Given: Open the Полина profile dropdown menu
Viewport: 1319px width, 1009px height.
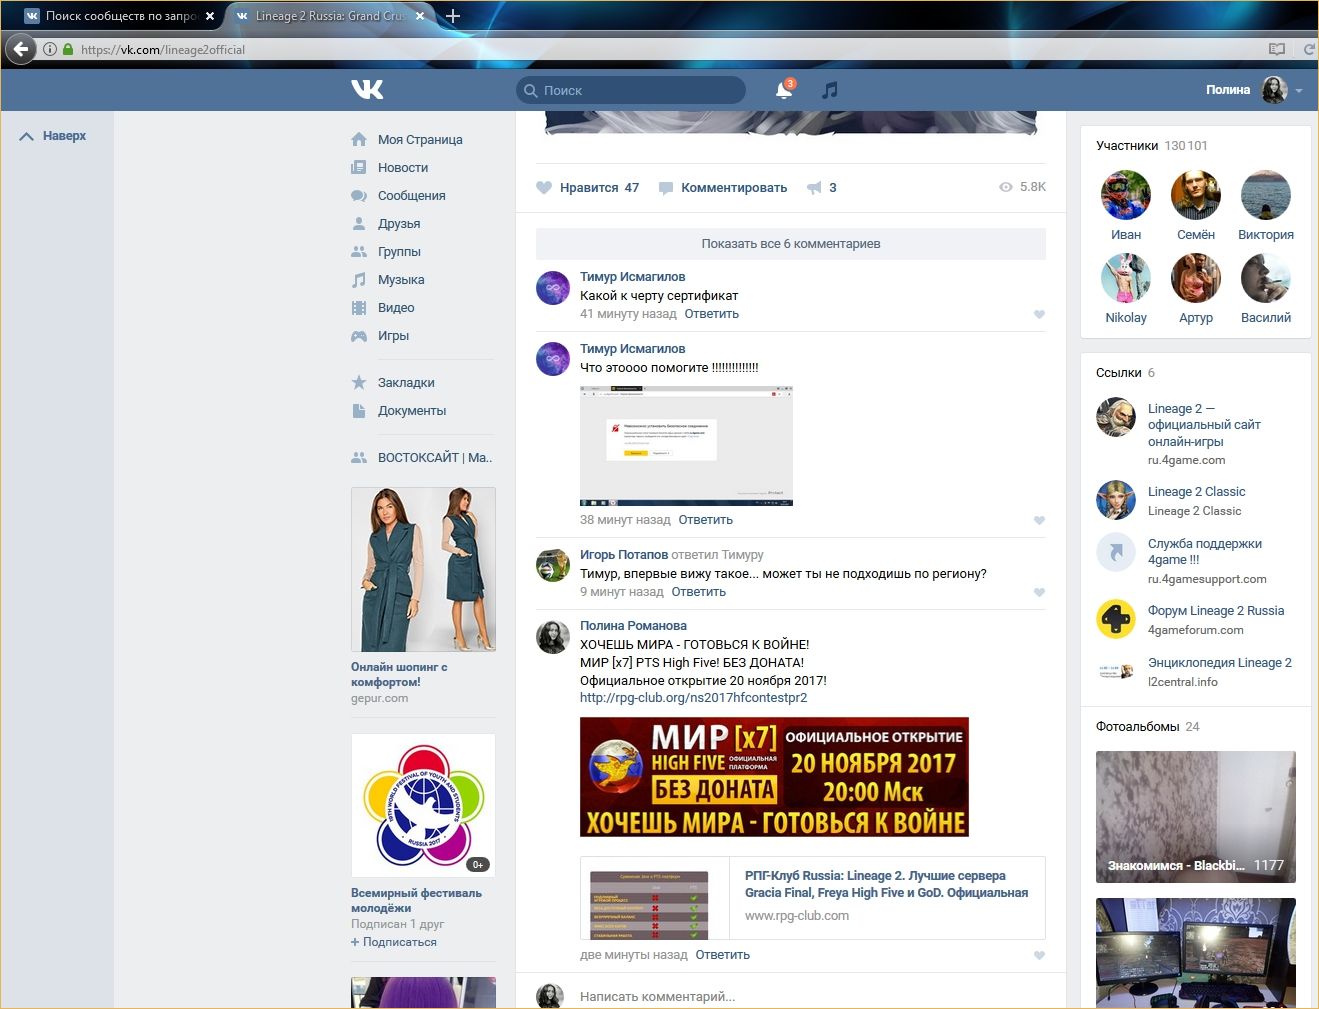Looking at the screenshot, I should (1299, 90).
